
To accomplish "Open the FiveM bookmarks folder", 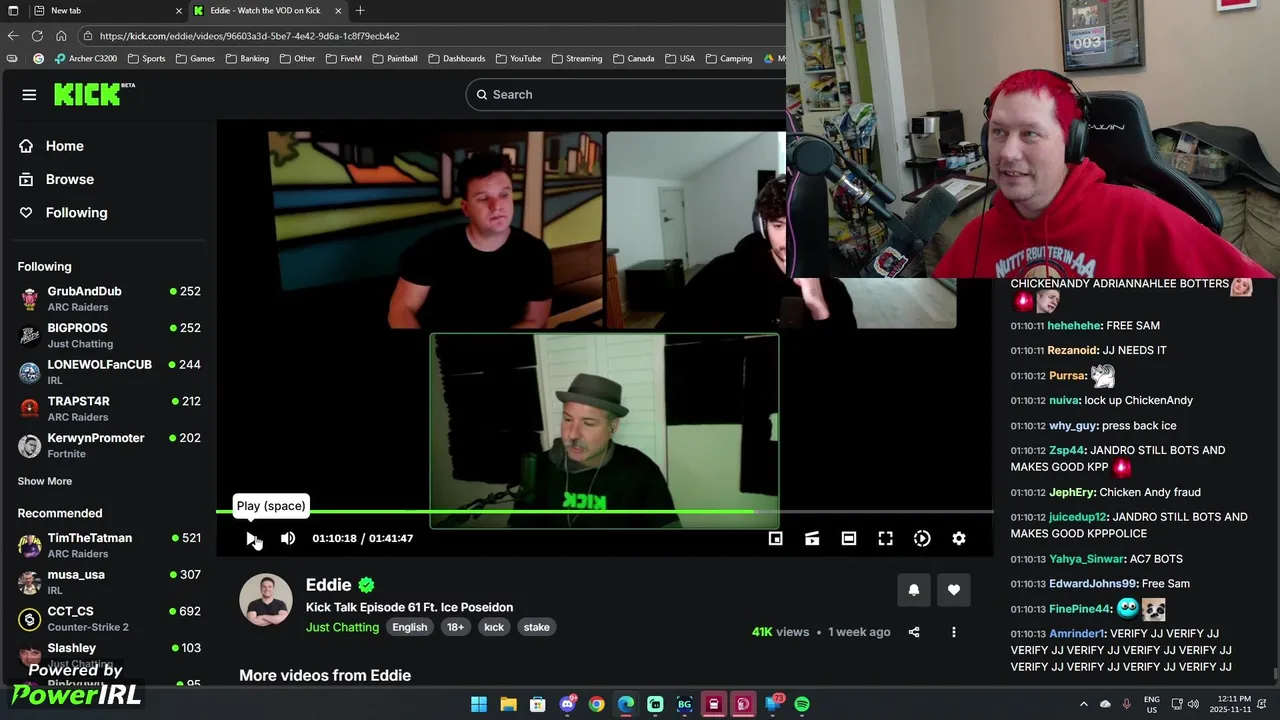I will click(344, 58).
